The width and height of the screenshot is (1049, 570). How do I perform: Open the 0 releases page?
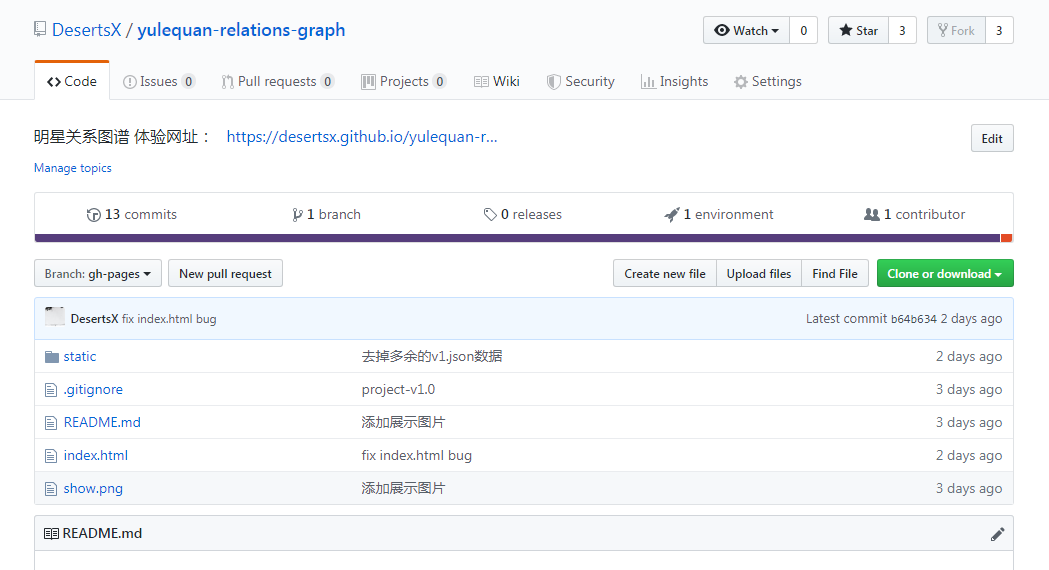tap(522, 214)
